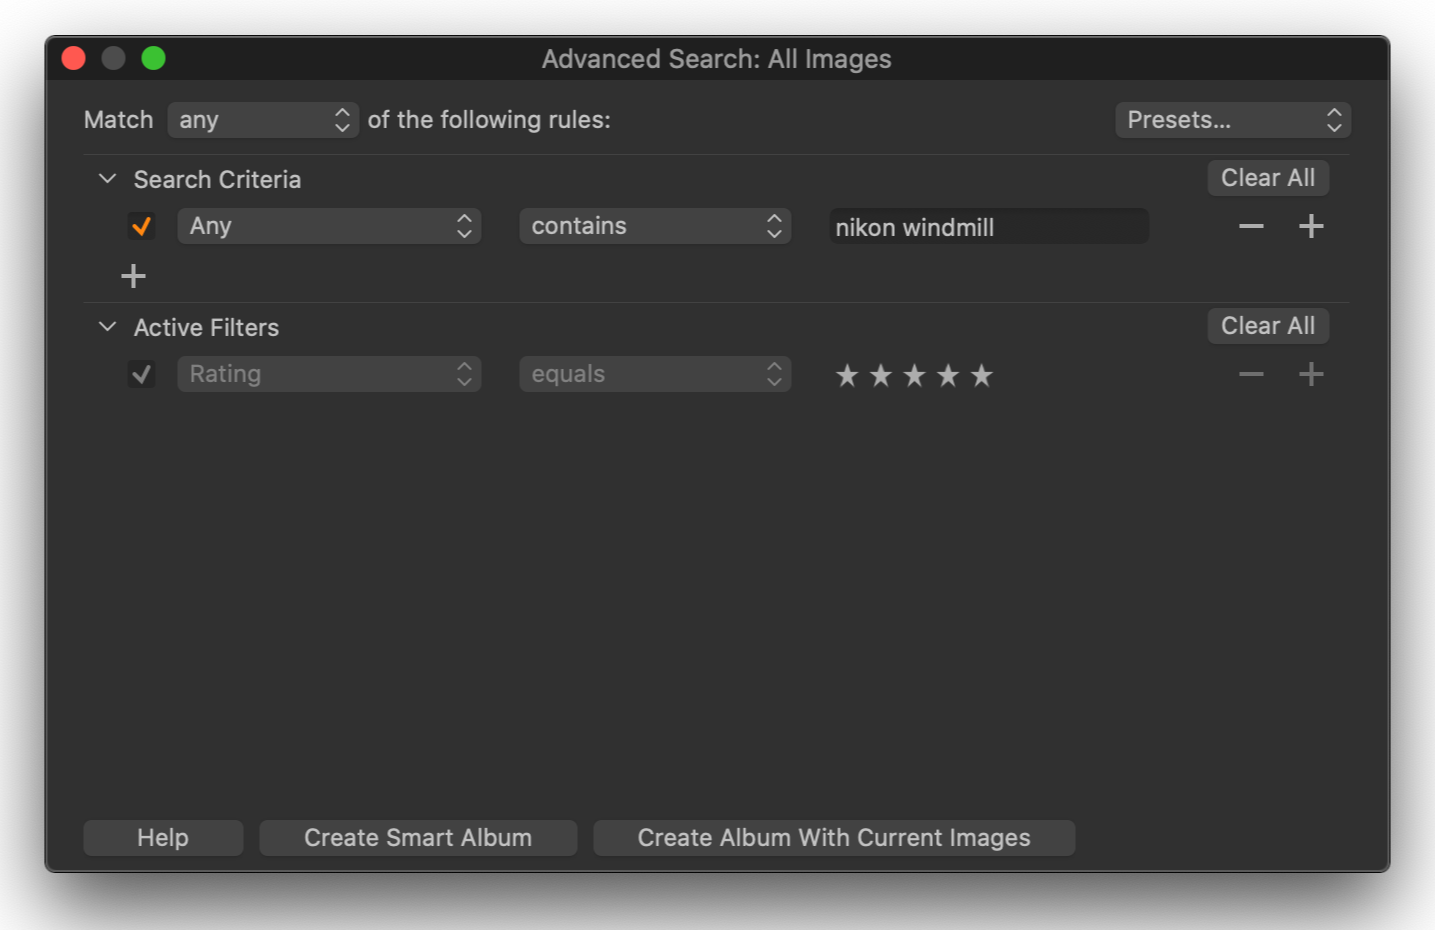Select the third rating star
The height and width of the screenshot is (930, 1435).
(x=914, y=376)
